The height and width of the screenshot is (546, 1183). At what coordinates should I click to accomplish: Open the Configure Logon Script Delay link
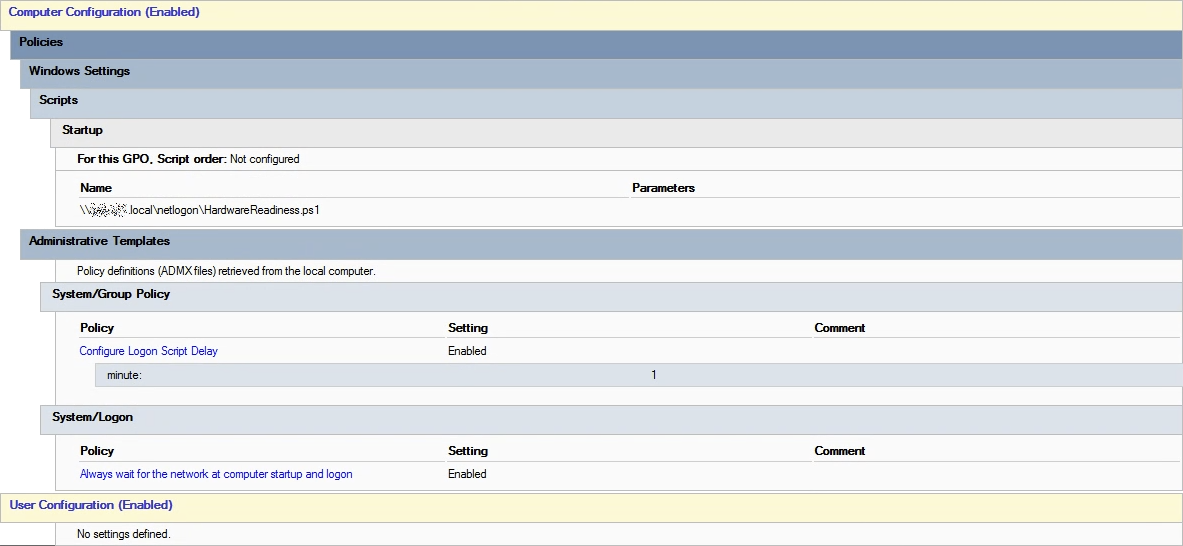click(148, 351)
